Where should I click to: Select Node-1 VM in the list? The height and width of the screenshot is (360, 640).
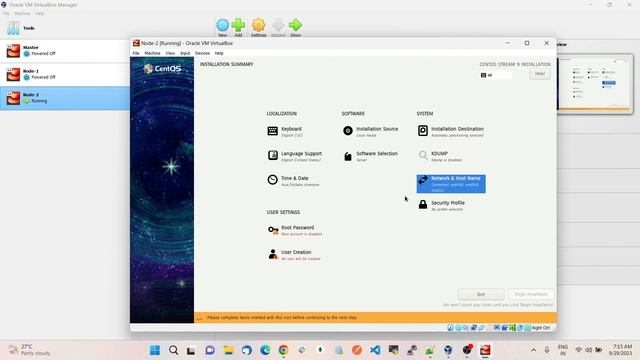click(65, 74)
